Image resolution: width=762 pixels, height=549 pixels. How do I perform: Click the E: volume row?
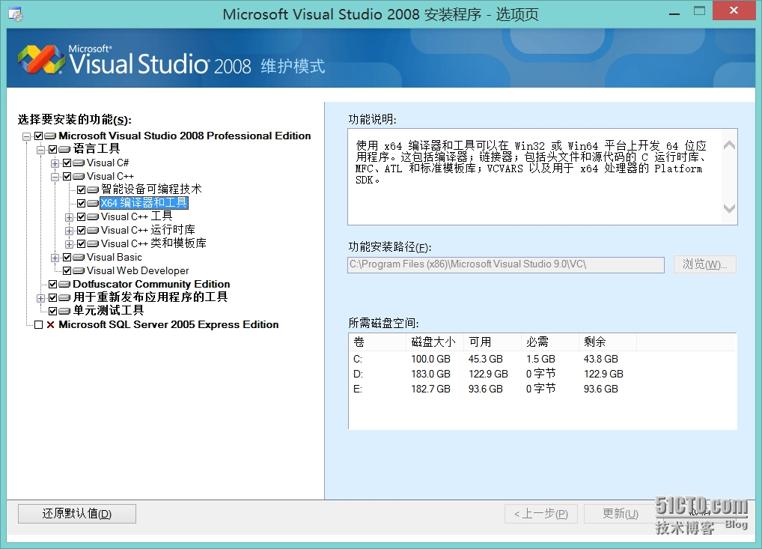tap(542, 389)
